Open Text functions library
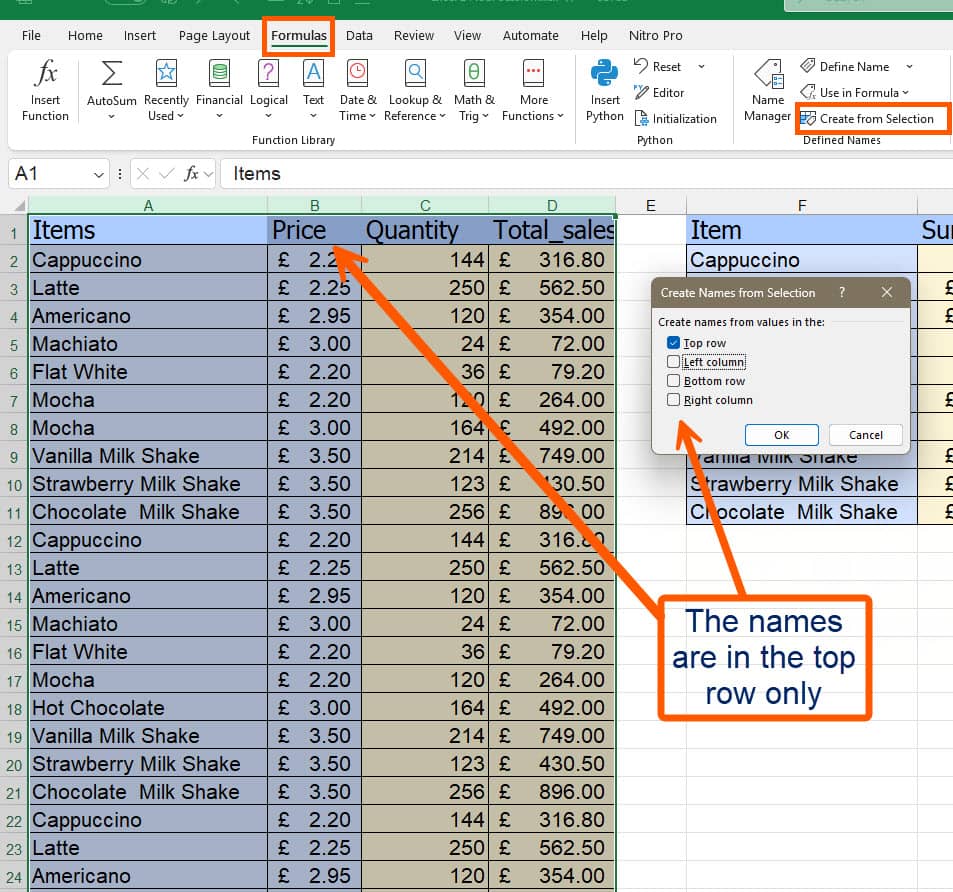 coord(314,90)
